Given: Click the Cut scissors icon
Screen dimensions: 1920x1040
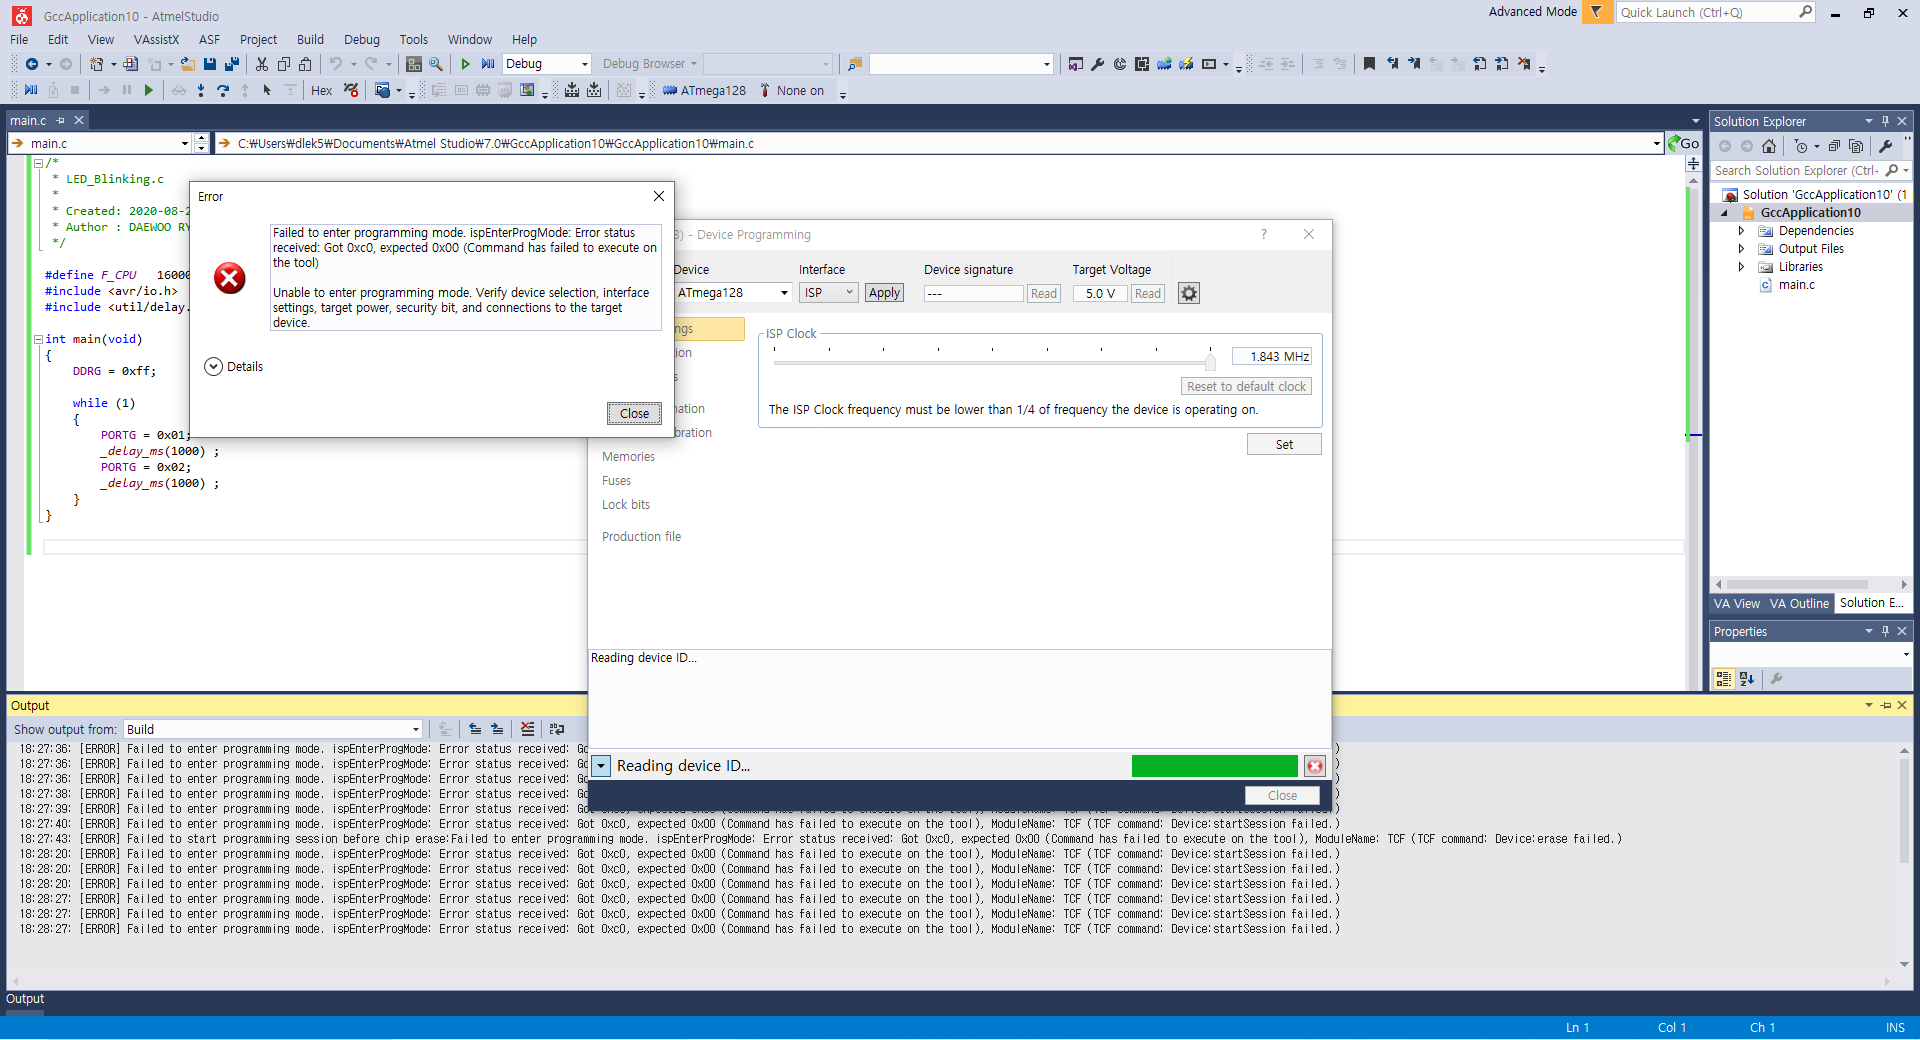Looking at the screenshot, I should [x=261, y=64].
